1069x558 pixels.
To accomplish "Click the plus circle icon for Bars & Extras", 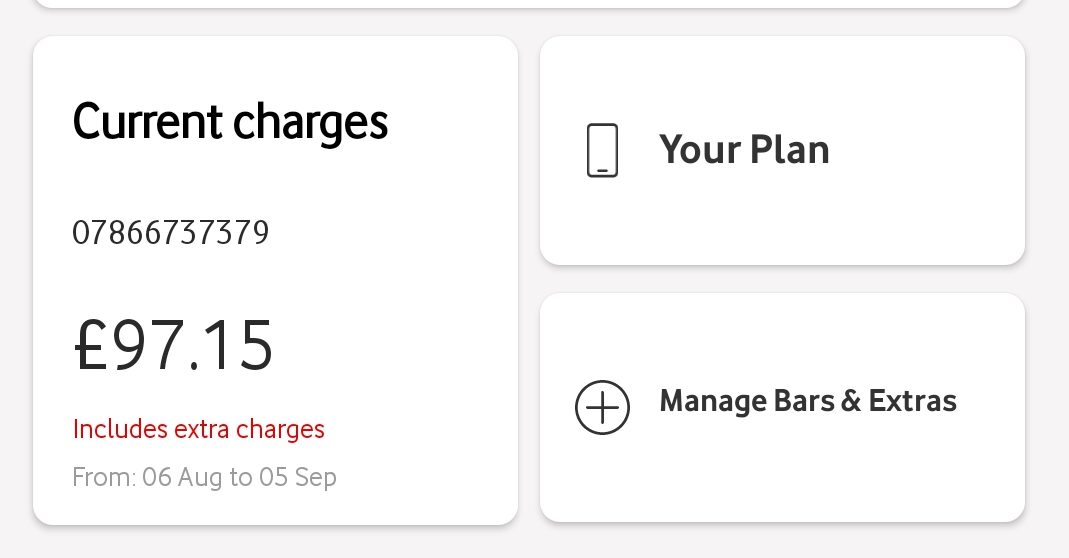I will coord(602,407).
